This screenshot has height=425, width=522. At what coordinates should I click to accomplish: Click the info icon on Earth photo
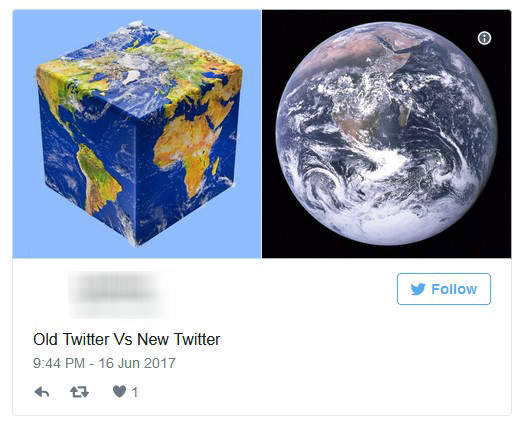(484, 38)
